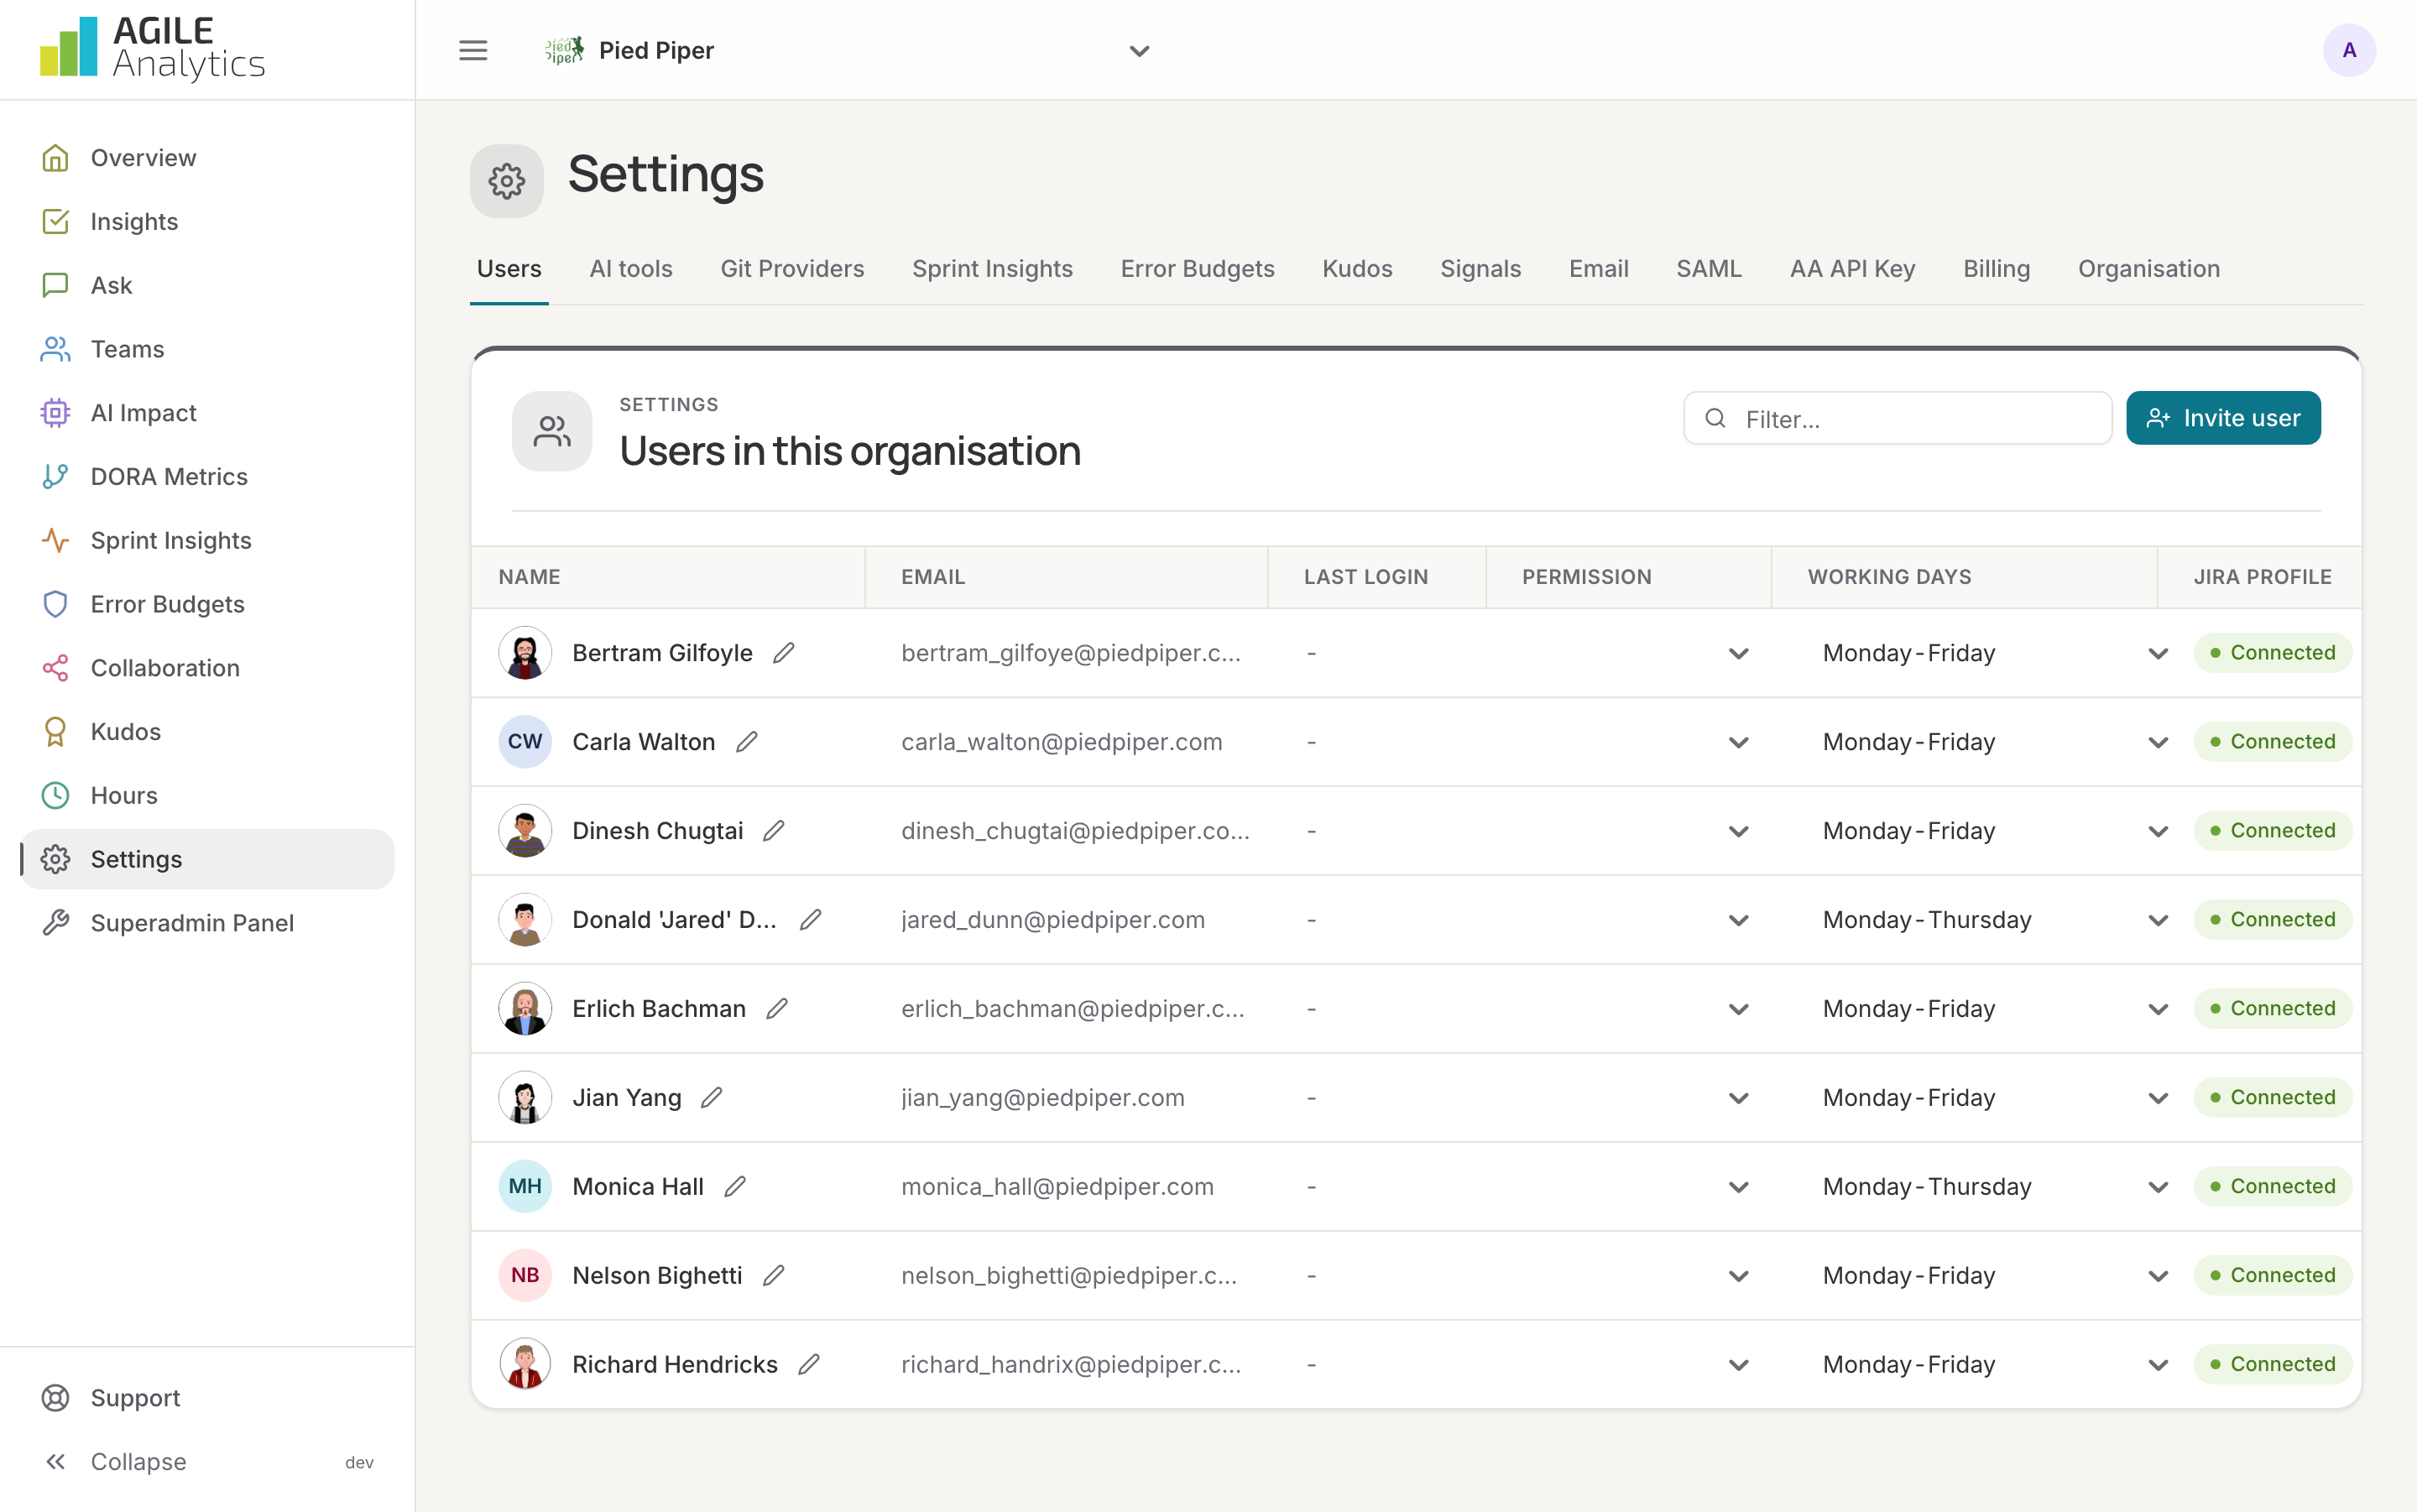
Task: Open the hamburger menu icon
Action: 473,50
